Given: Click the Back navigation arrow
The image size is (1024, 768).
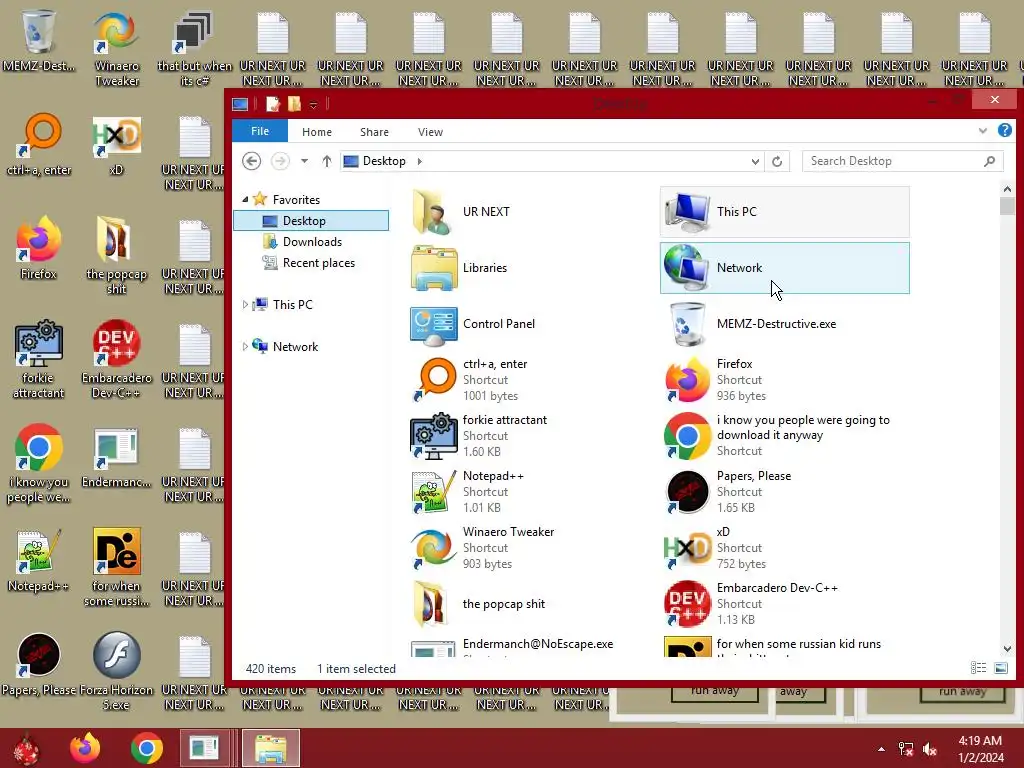Looking at the screenshot, I should pyautogui.click(x=251, y=161).
